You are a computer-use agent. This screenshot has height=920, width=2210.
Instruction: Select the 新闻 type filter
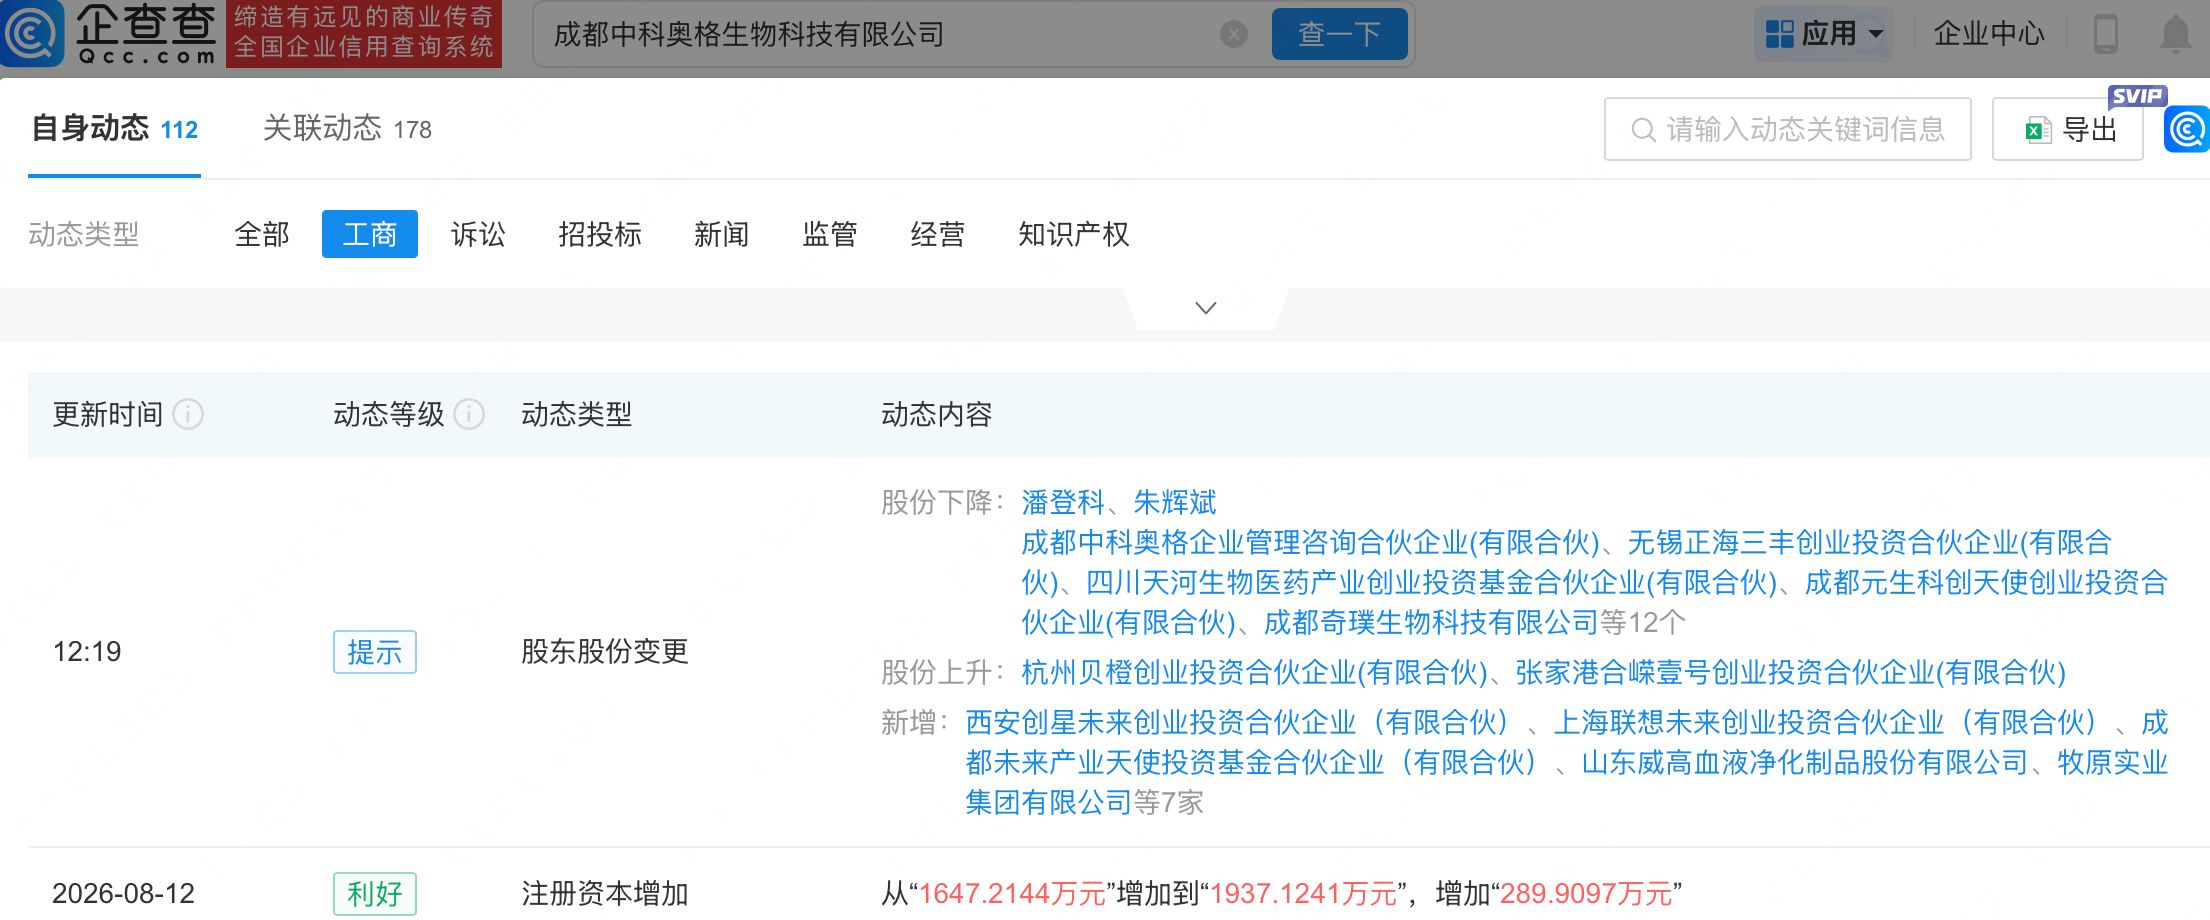point(722,234)
